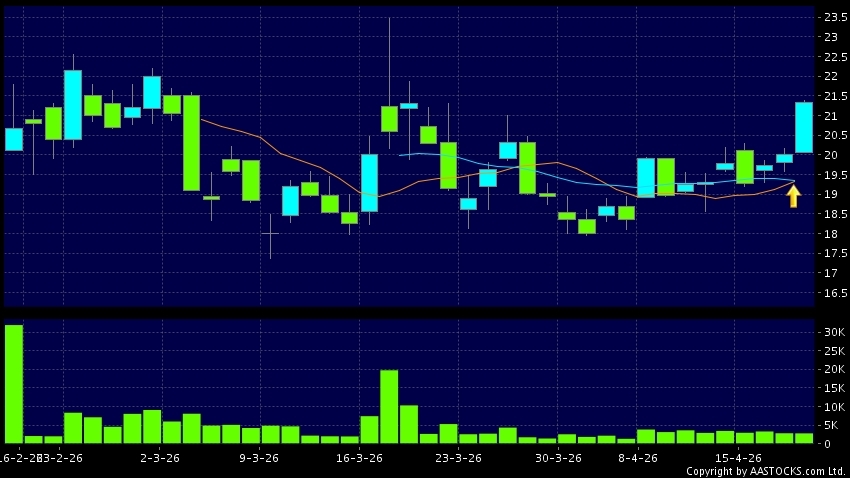
Task: Select the 5K volume axis label
Action: click(x=830, y=425)
